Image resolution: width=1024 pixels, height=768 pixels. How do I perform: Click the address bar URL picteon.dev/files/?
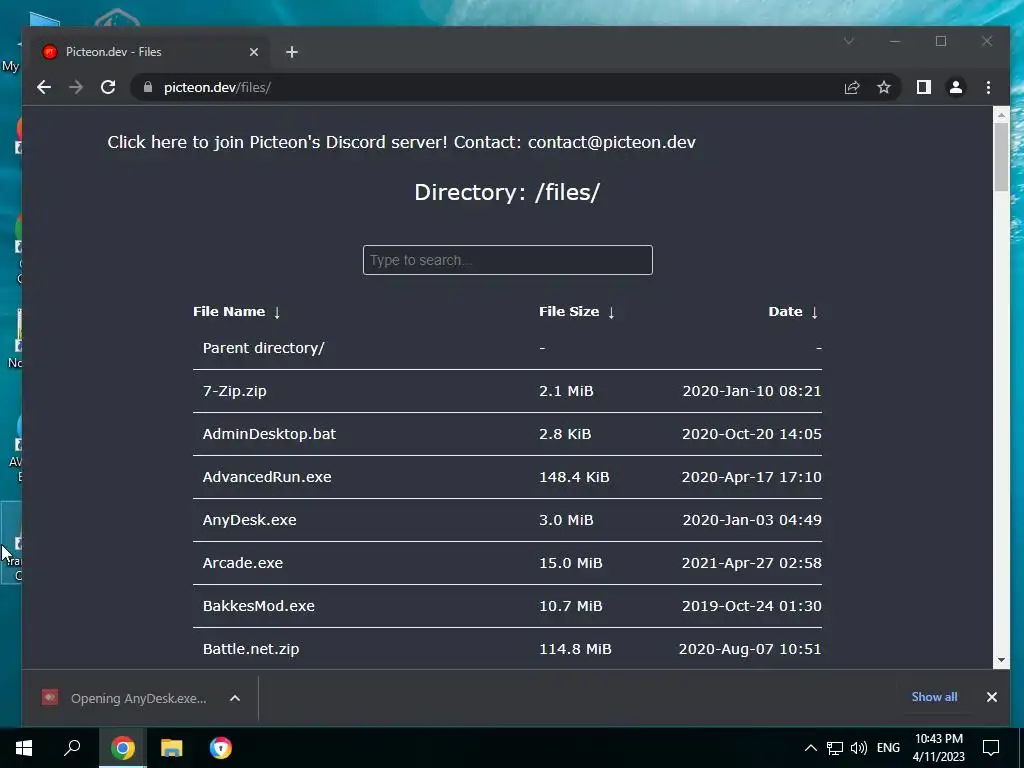[217, 88]
